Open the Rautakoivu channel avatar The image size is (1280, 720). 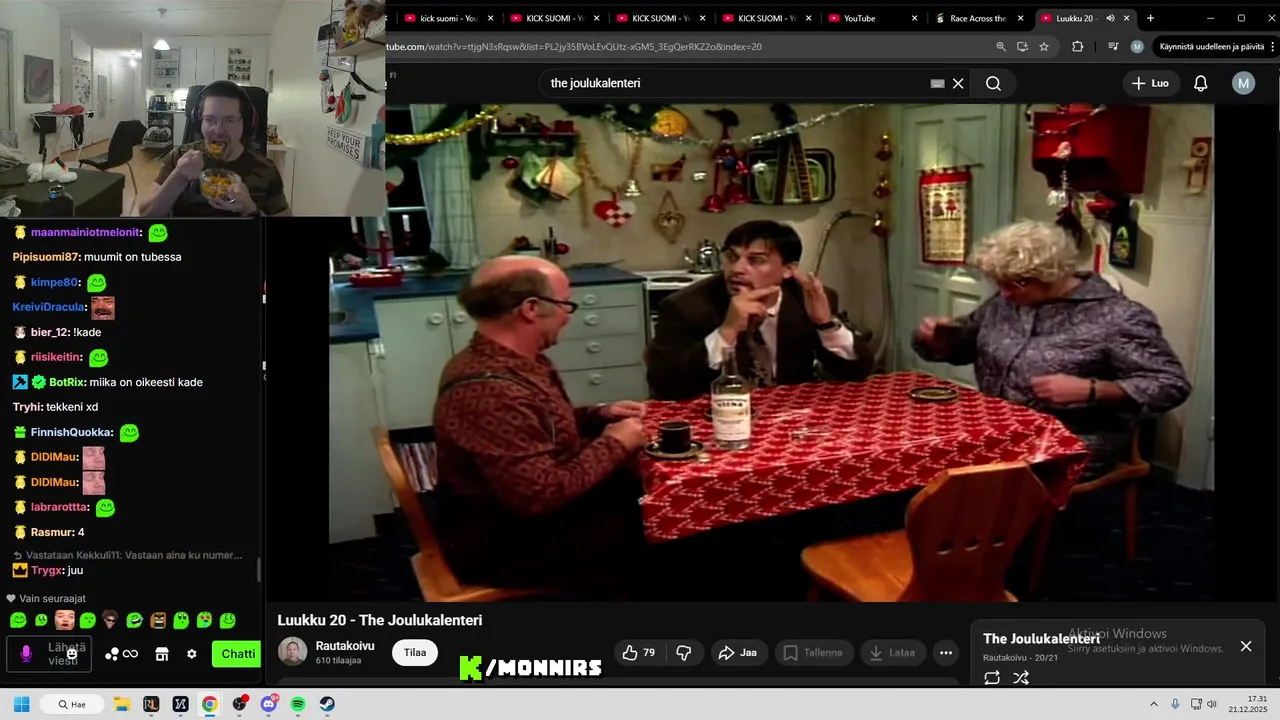pos(293,652)
